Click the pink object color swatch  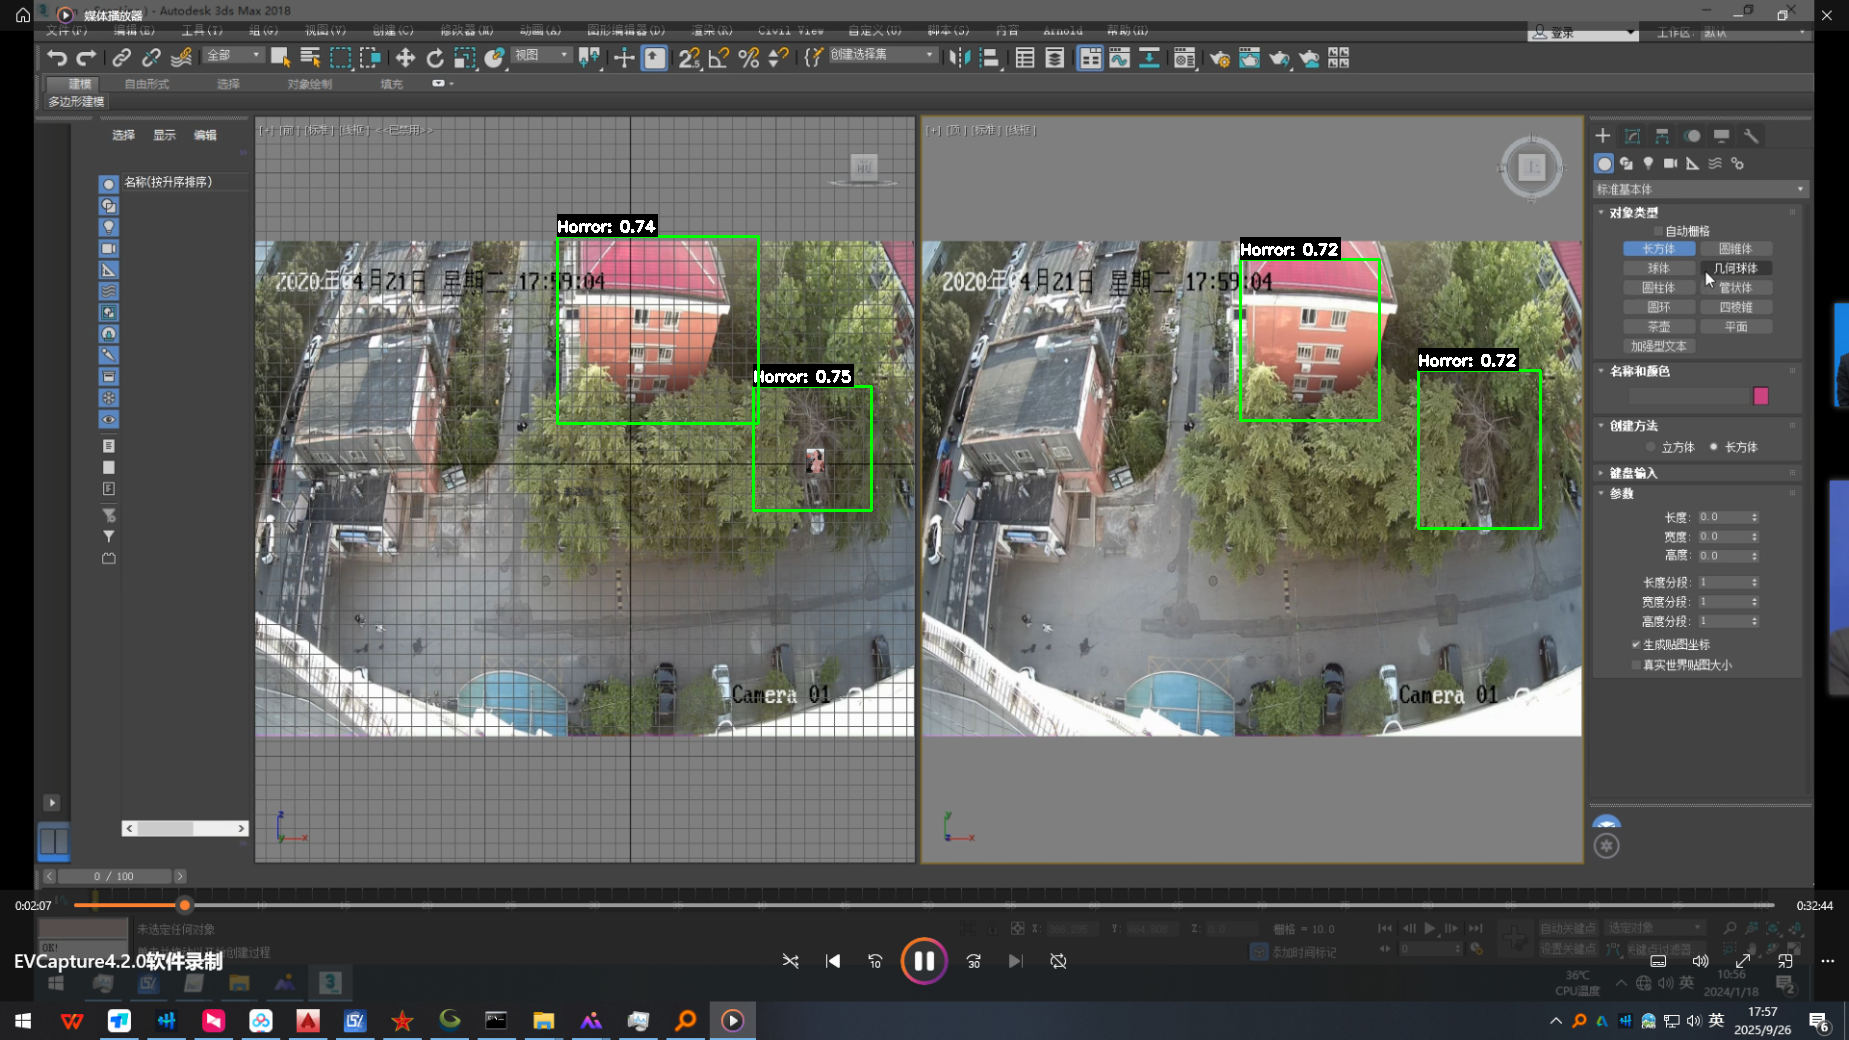point(1760,396)
